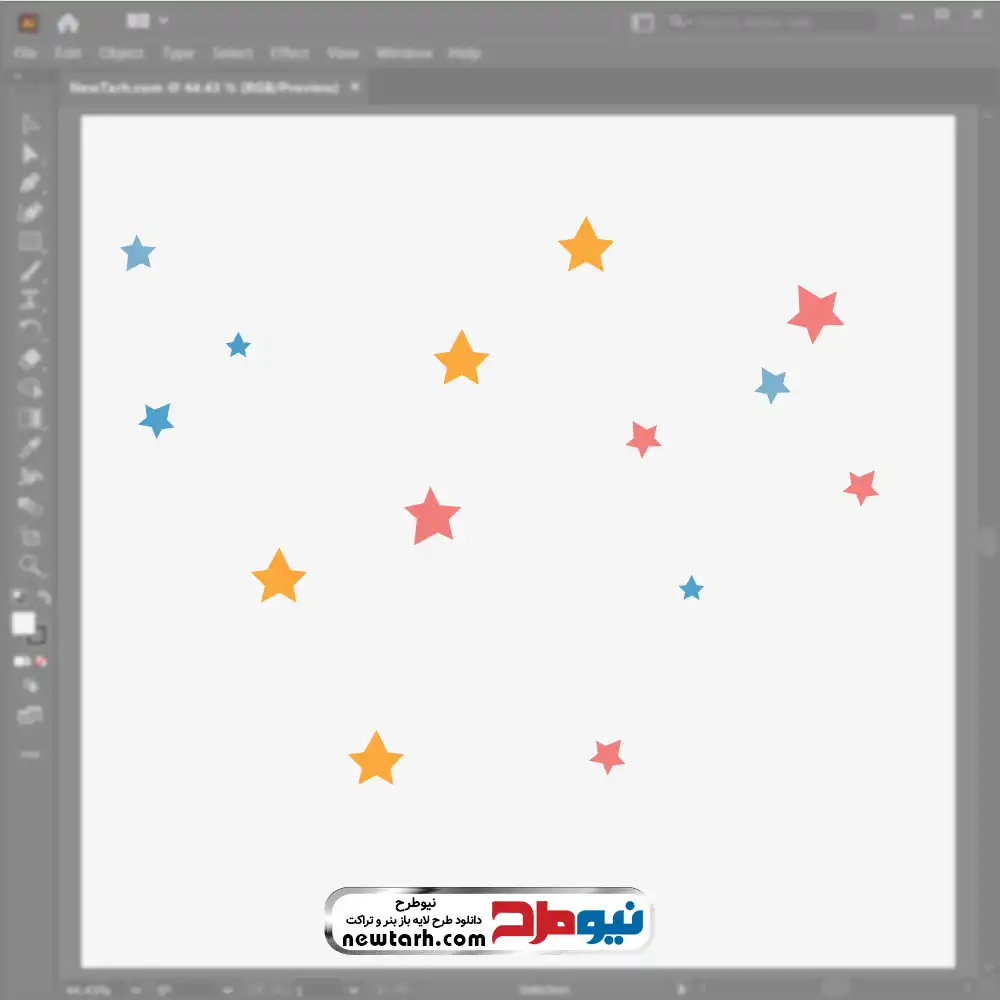Select the Eraser tool

coord(29,359)
